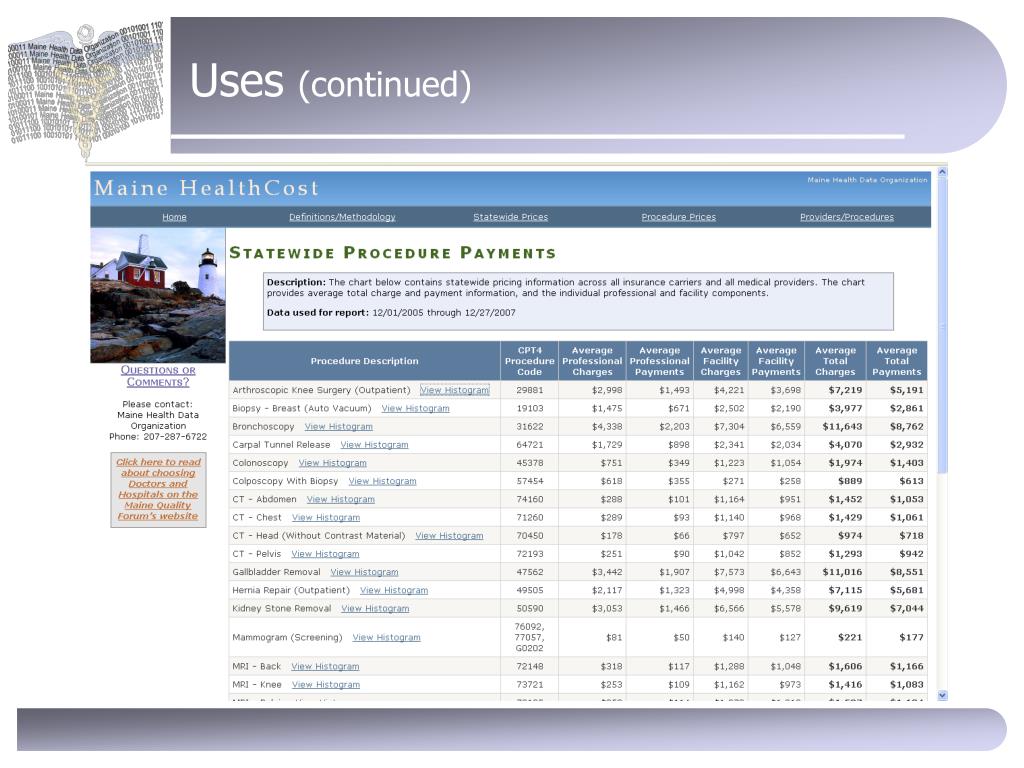This screenshot has width=1024, height=768.
Task: Select the Procedure Description column header
Action: (x=364, y=361)
